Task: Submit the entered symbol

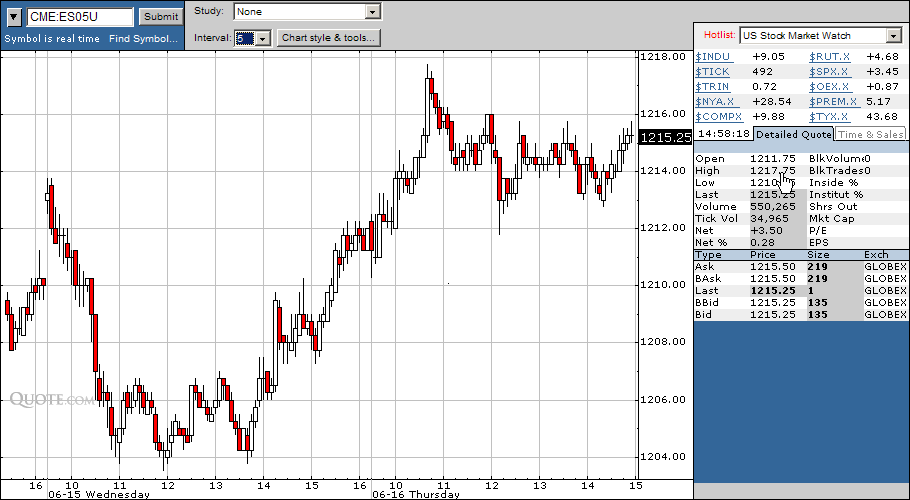Action: click(161, 17)
